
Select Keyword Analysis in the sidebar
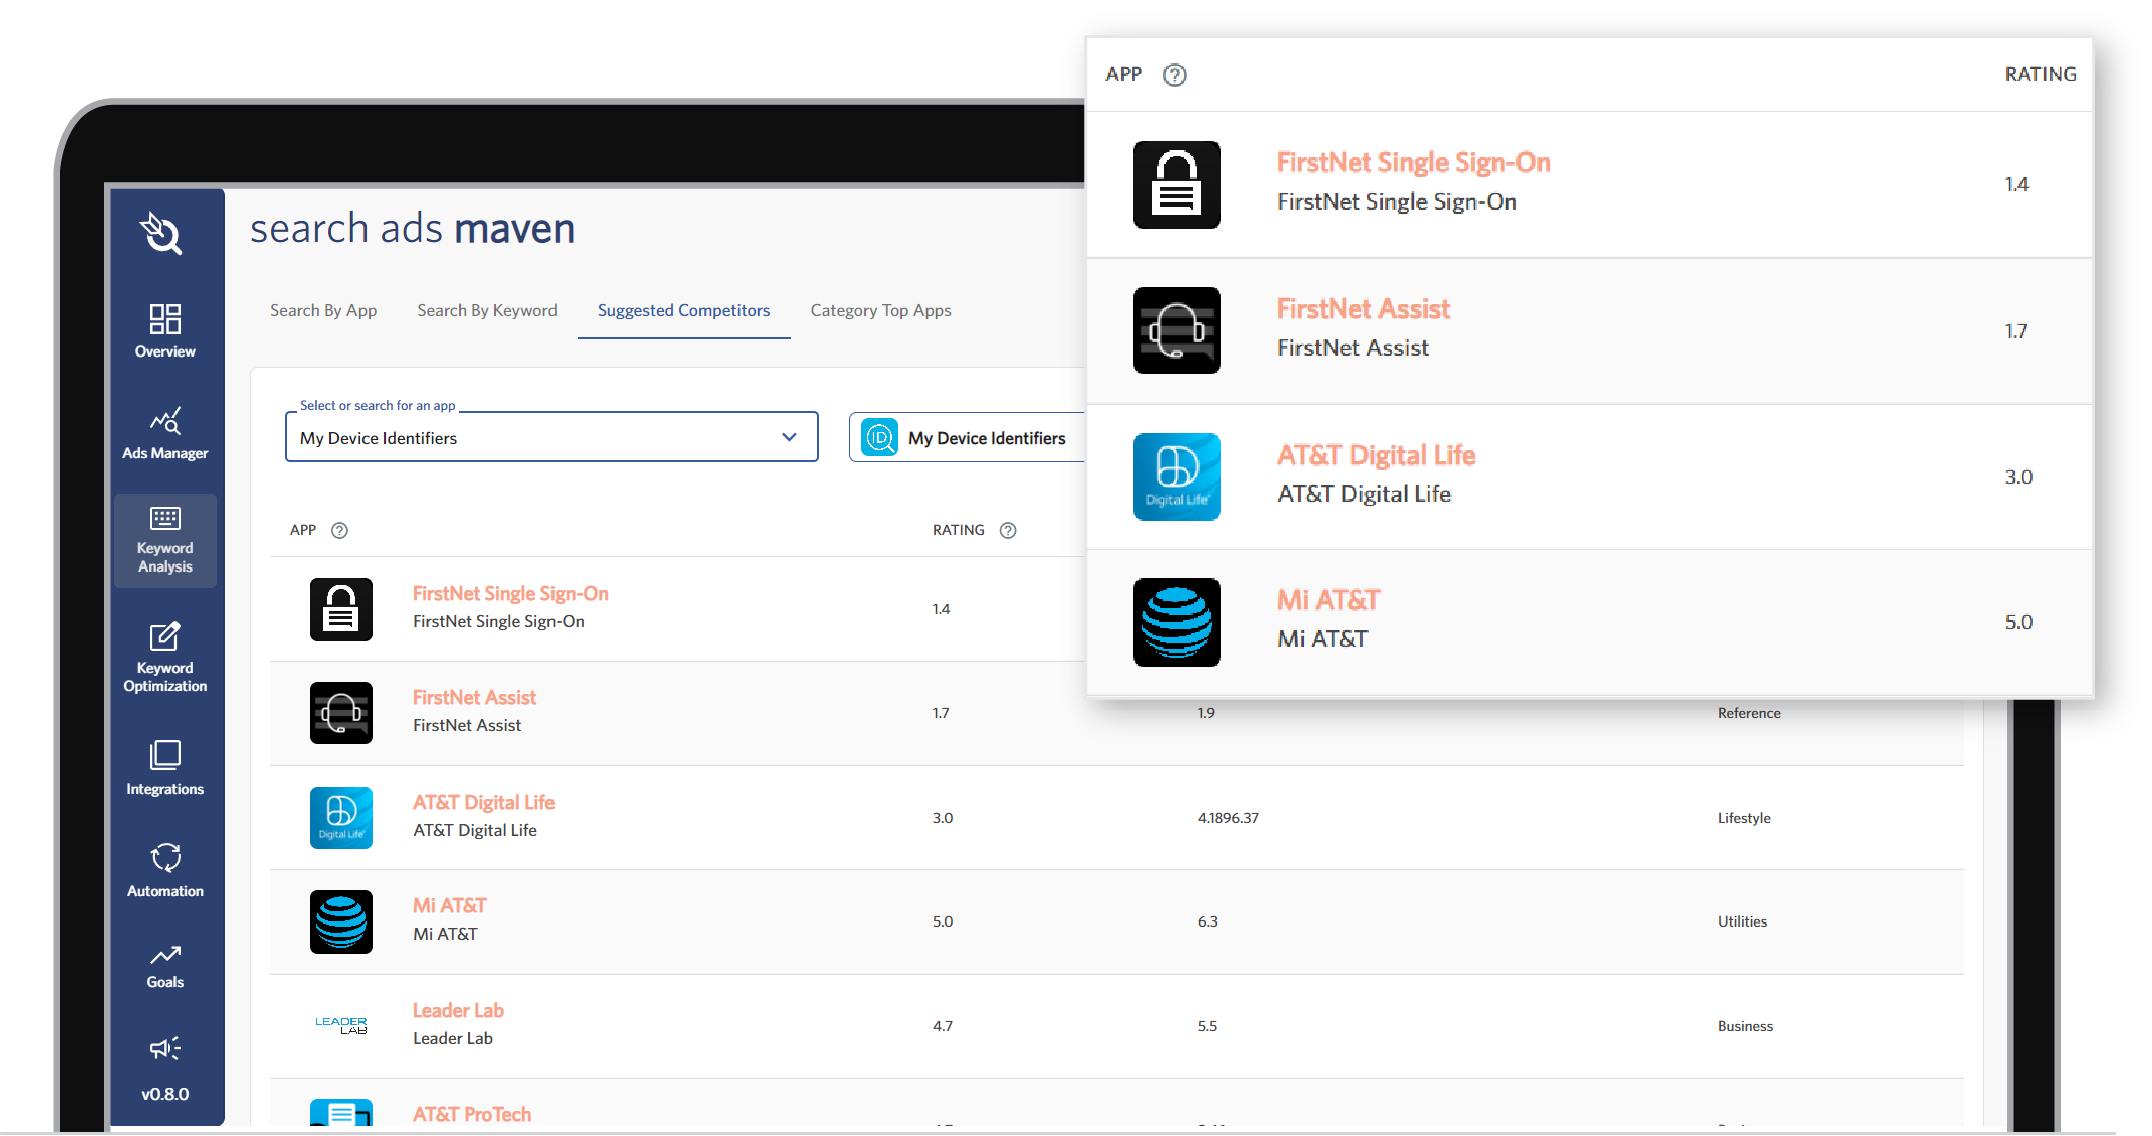pos(165,541)
